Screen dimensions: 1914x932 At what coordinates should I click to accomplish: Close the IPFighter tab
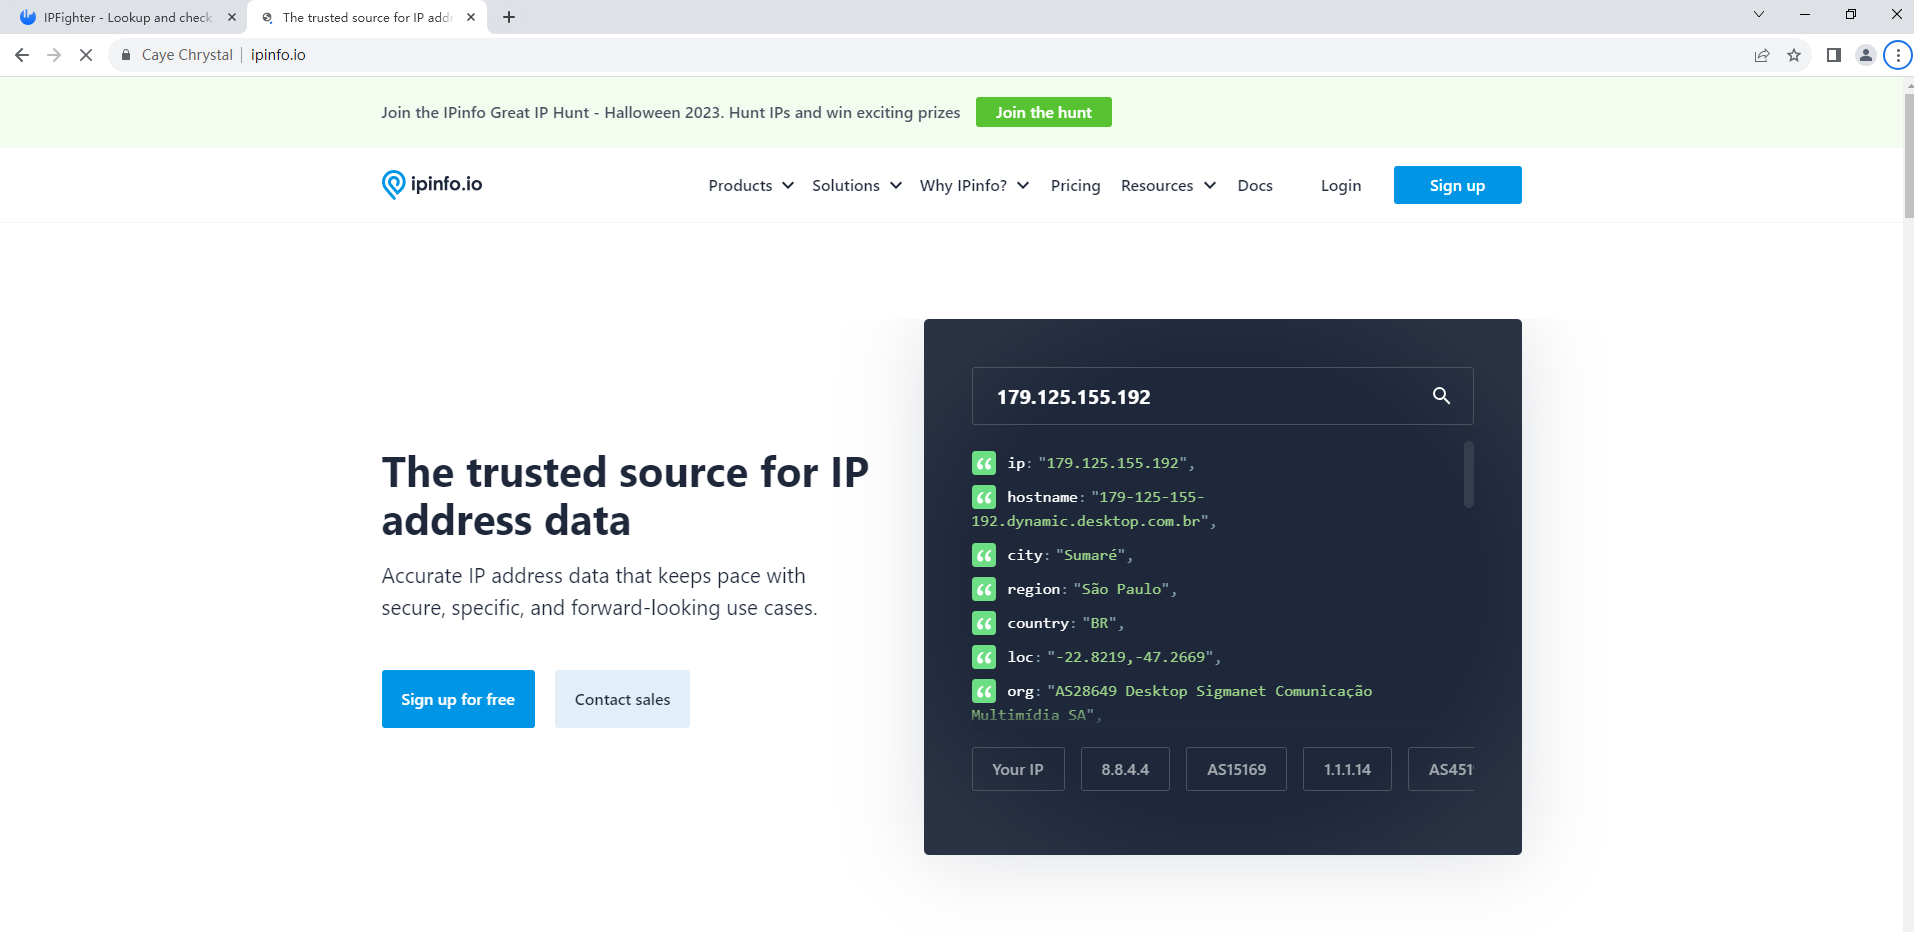(232, 17)
